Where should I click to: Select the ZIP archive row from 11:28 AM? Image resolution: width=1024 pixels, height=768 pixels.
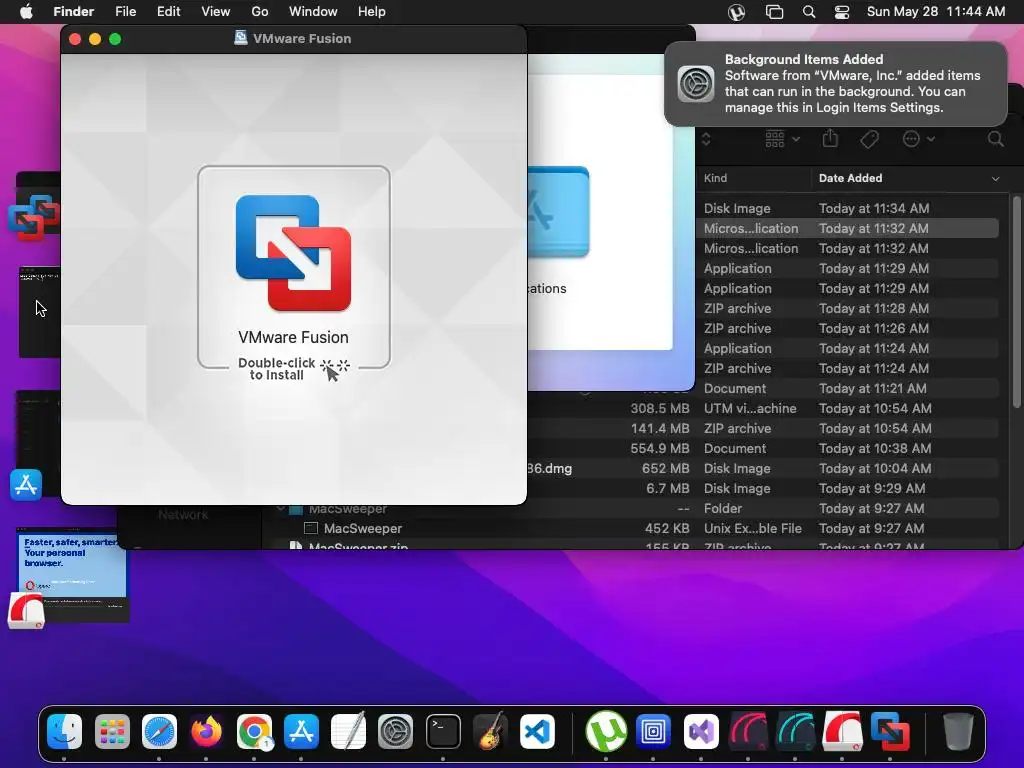tap(848, 308)
